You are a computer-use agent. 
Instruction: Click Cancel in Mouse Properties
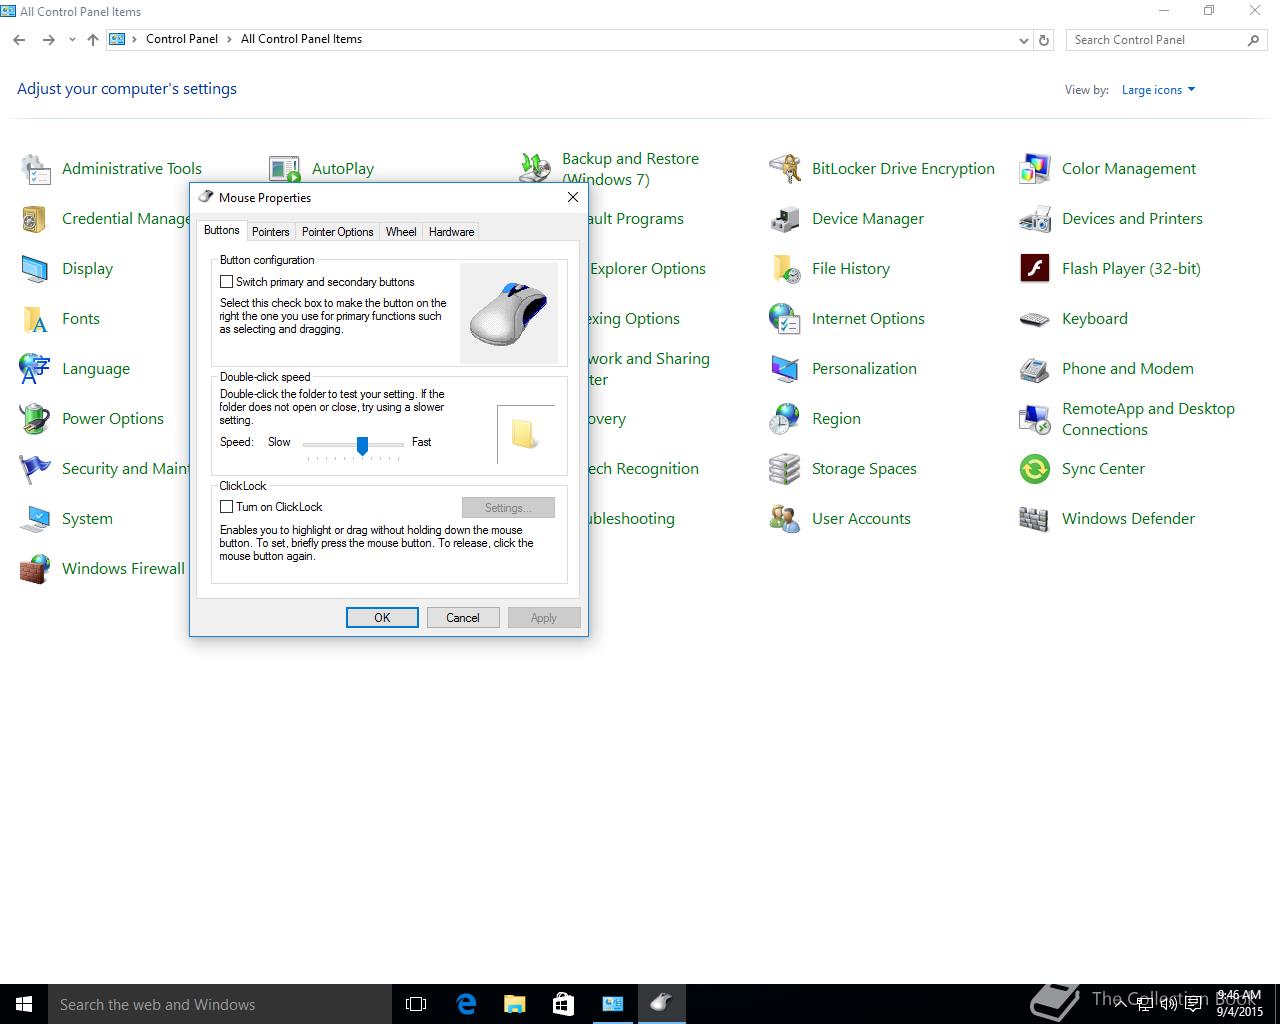point(463,618)
